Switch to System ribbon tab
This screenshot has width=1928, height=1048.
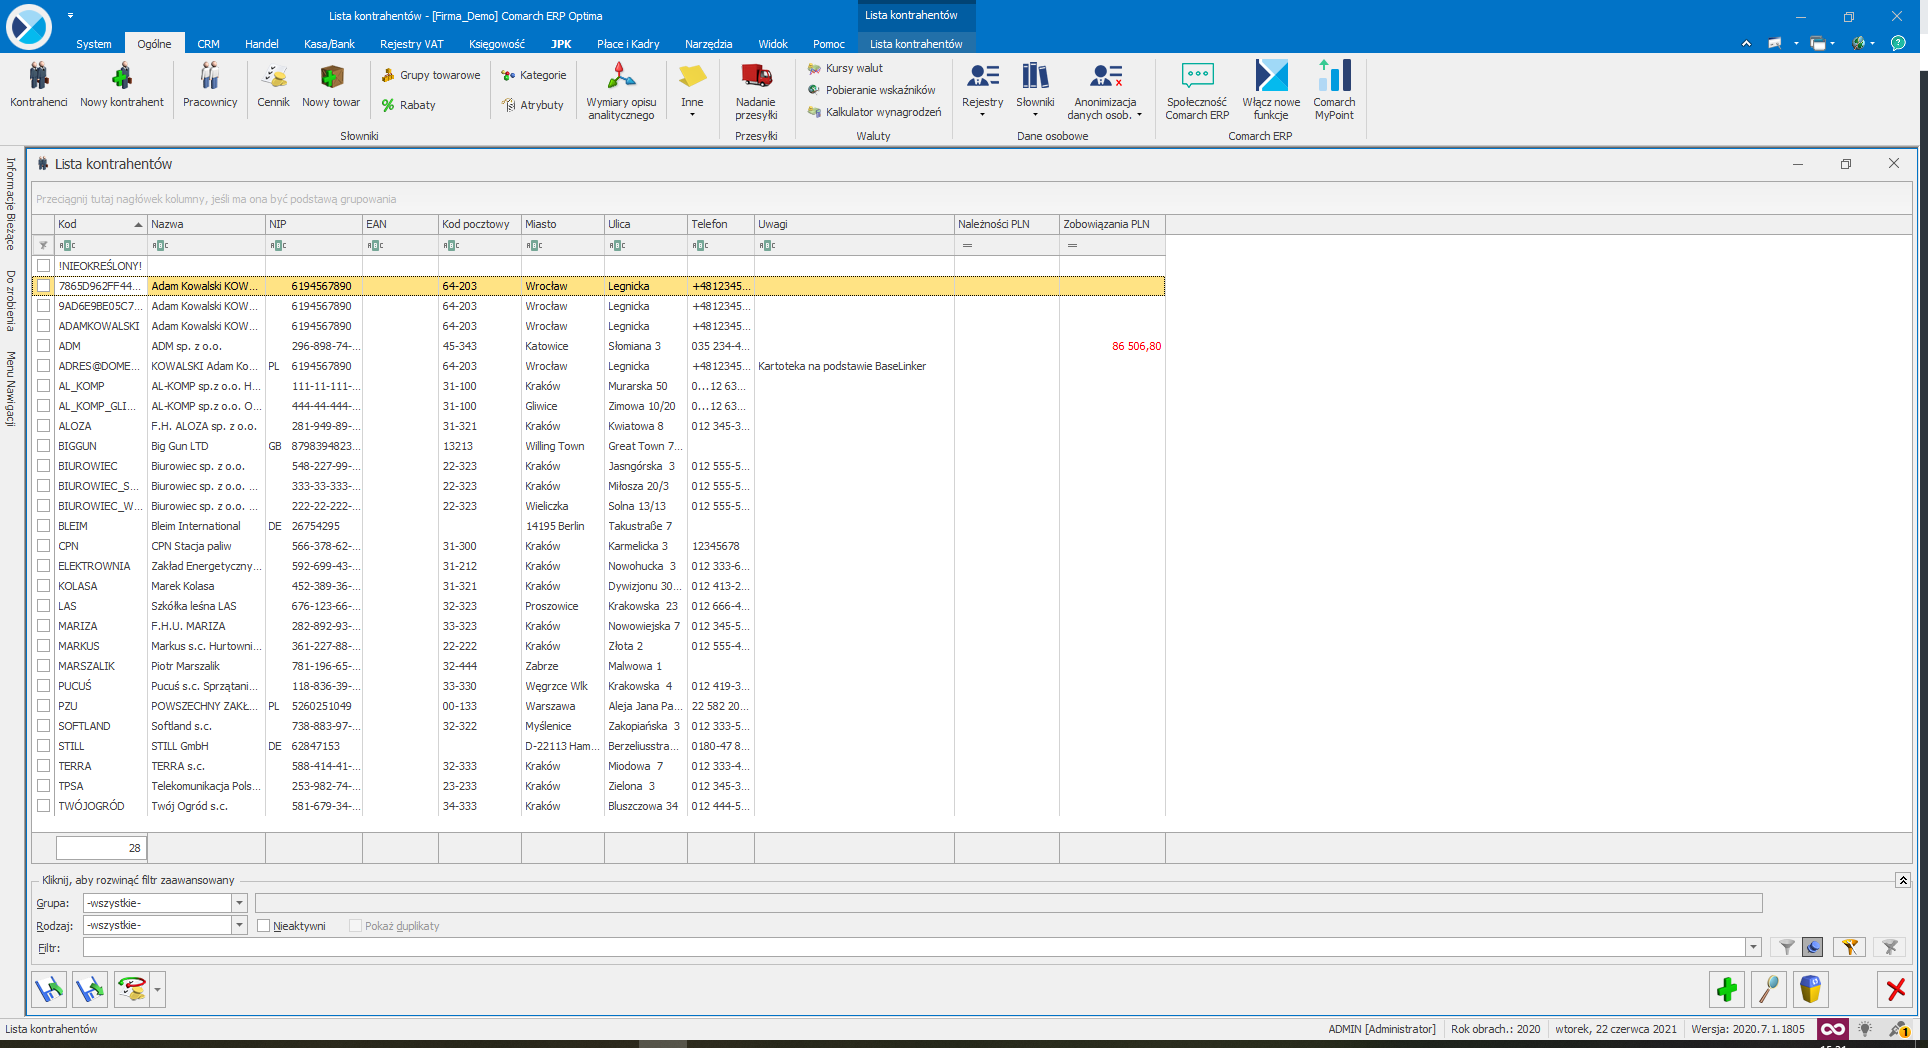(x=94, y=44)
